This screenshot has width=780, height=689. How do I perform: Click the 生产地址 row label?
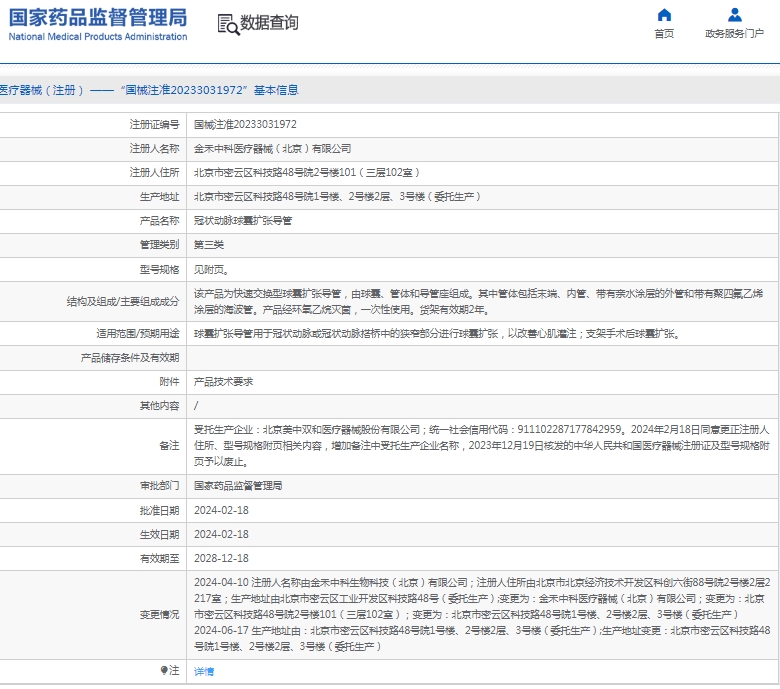(x=159, y=197)
